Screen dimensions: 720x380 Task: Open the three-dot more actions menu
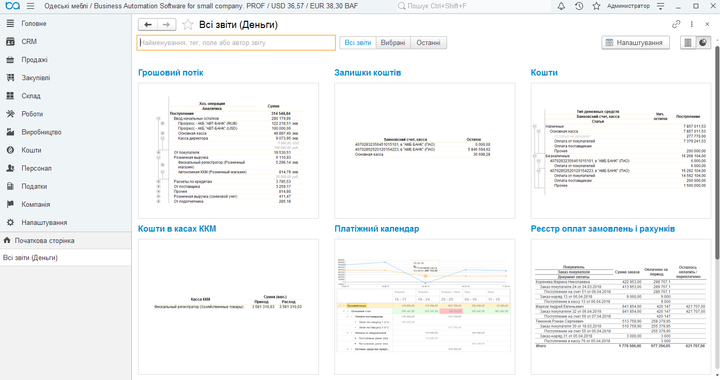[692, 24]
